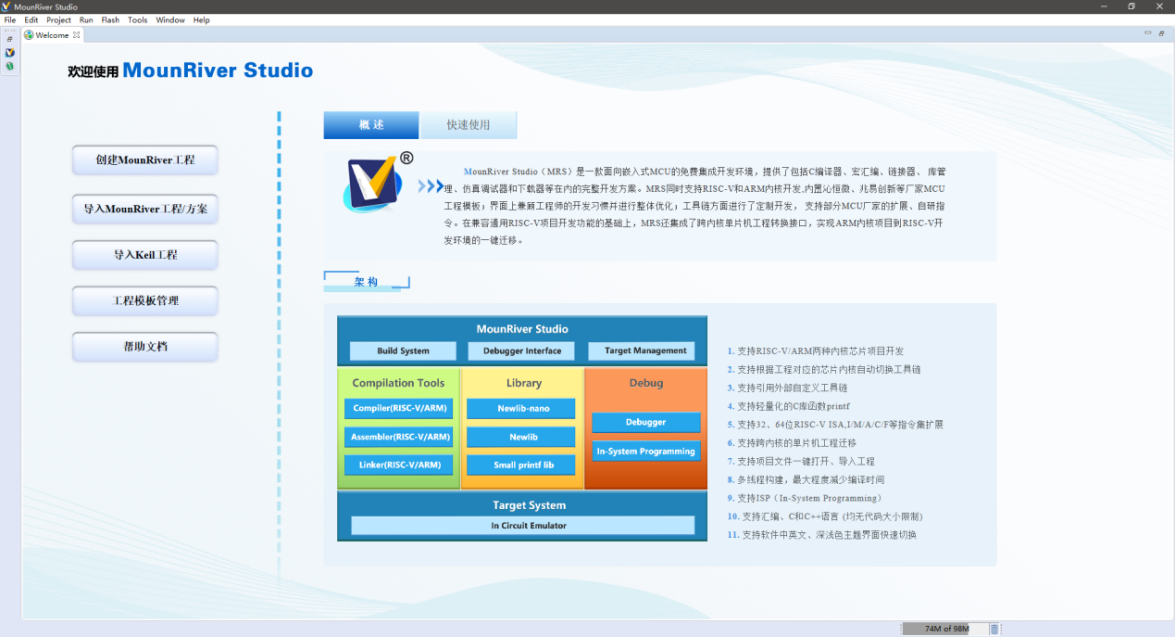Image resolution: width=1175 pixels, height=637 pixels.
Task: Open 帮助文档 from the left panel
Action: (x=144, y=347)
